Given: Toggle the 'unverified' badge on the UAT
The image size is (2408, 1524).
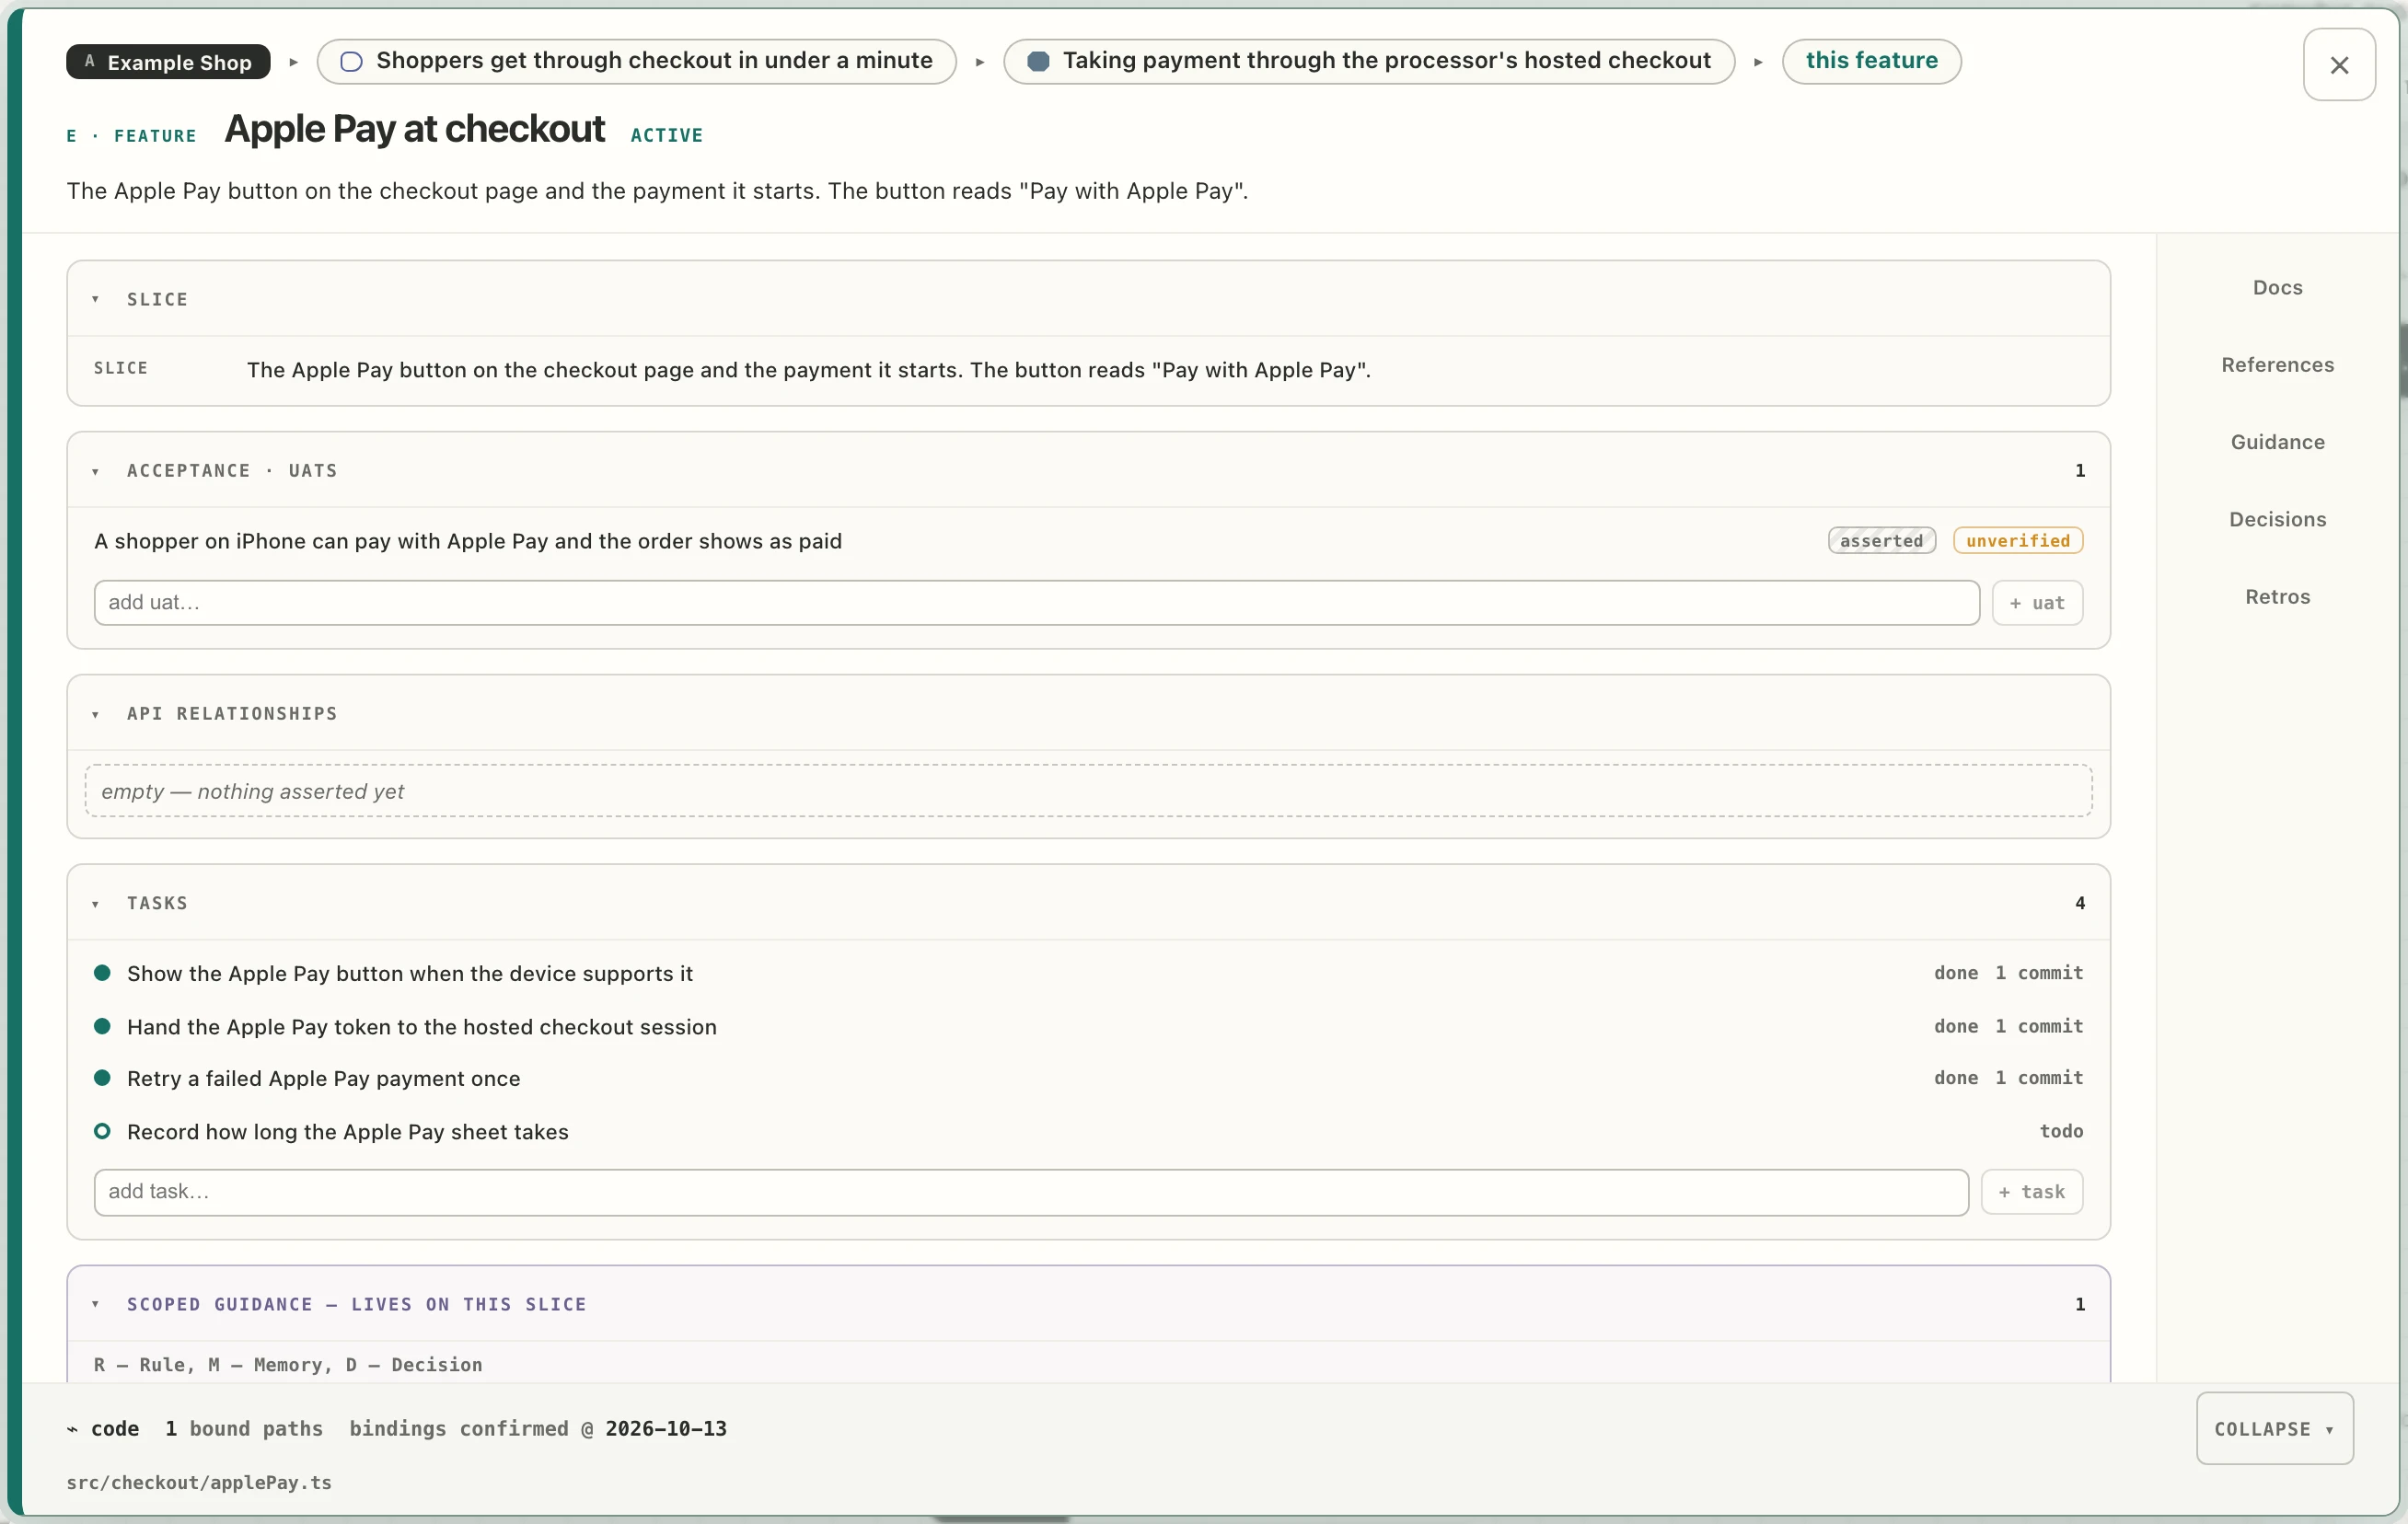Looking at the screenshot, I should [2017, 541].
